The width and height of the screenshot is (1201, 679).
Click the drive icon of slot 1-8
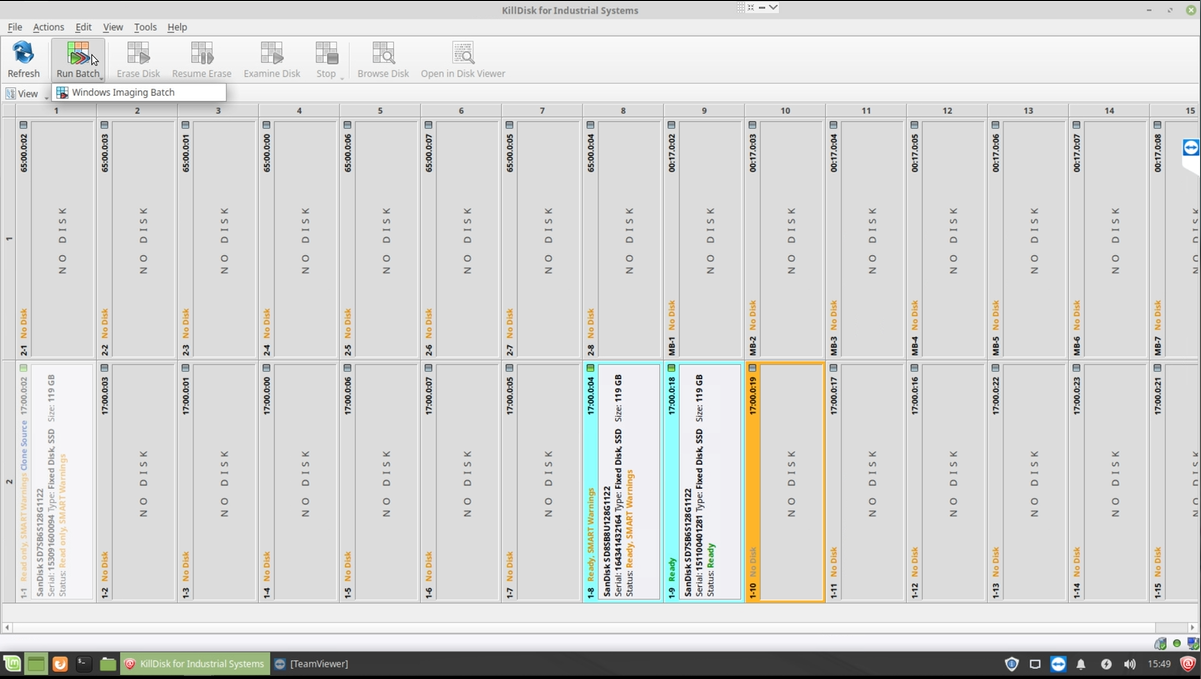coord(590,368)
